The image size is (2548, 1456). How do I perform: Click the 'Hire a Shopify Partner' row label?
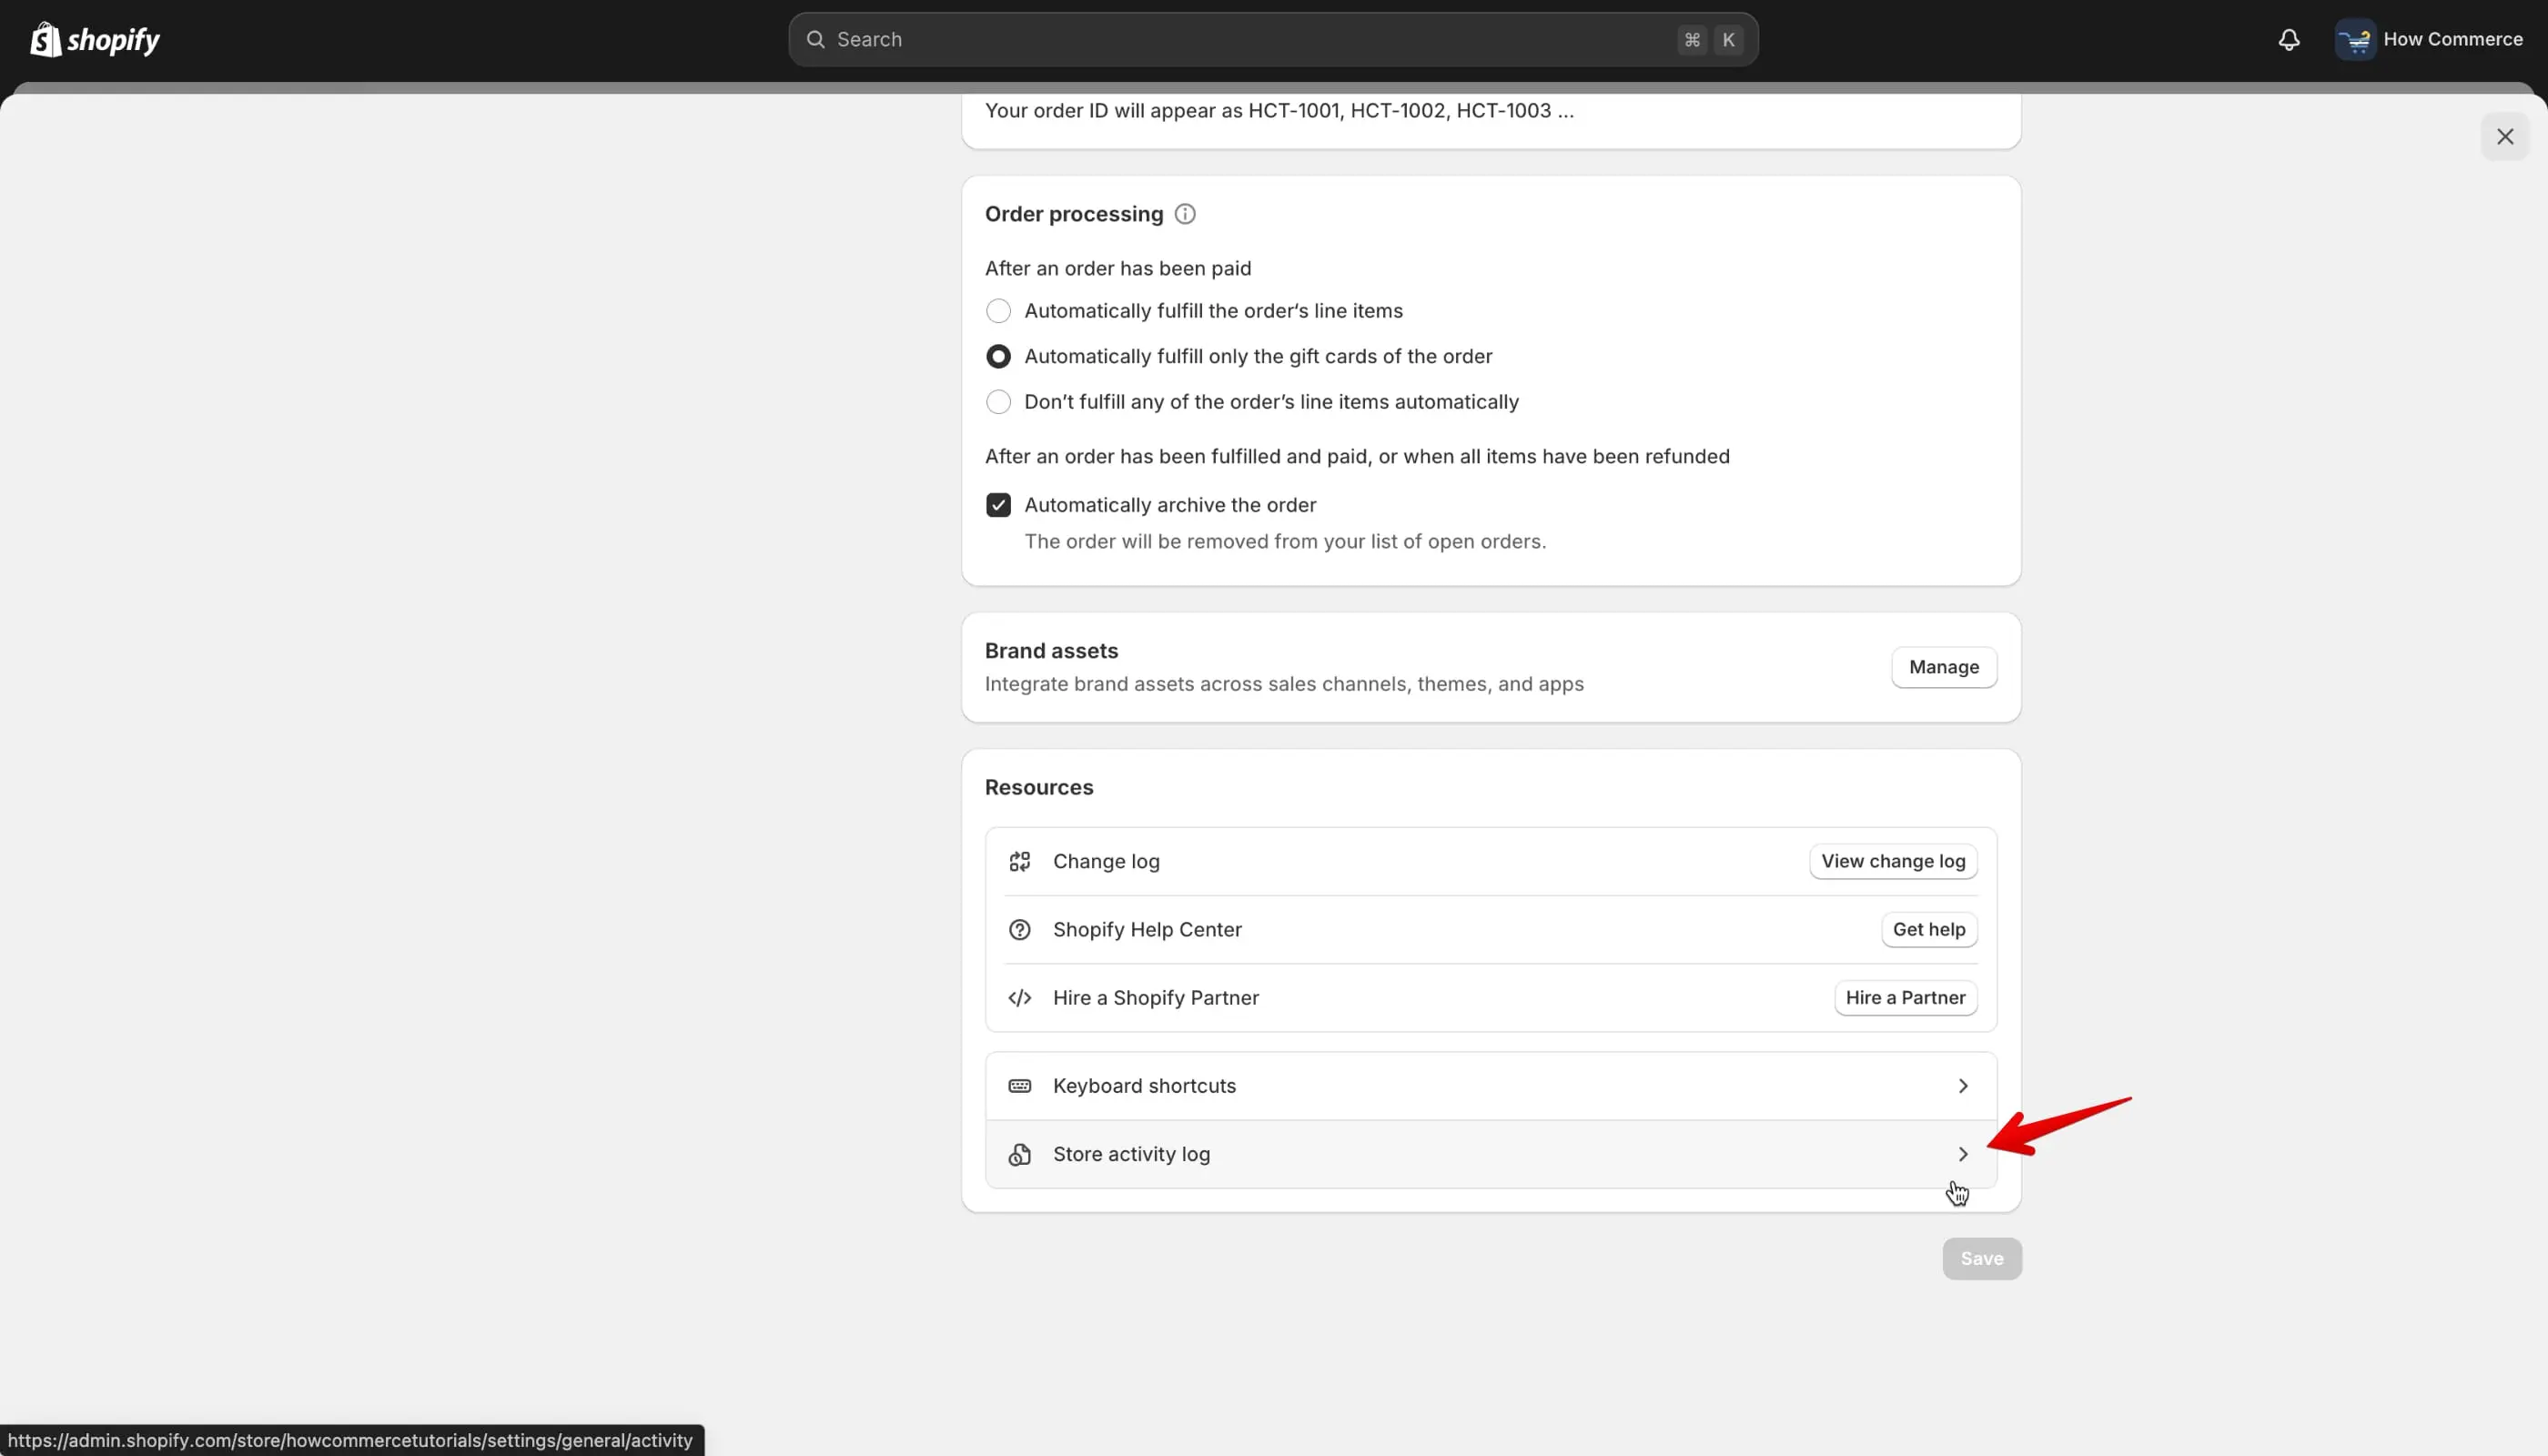click(x=1155, y=998)
